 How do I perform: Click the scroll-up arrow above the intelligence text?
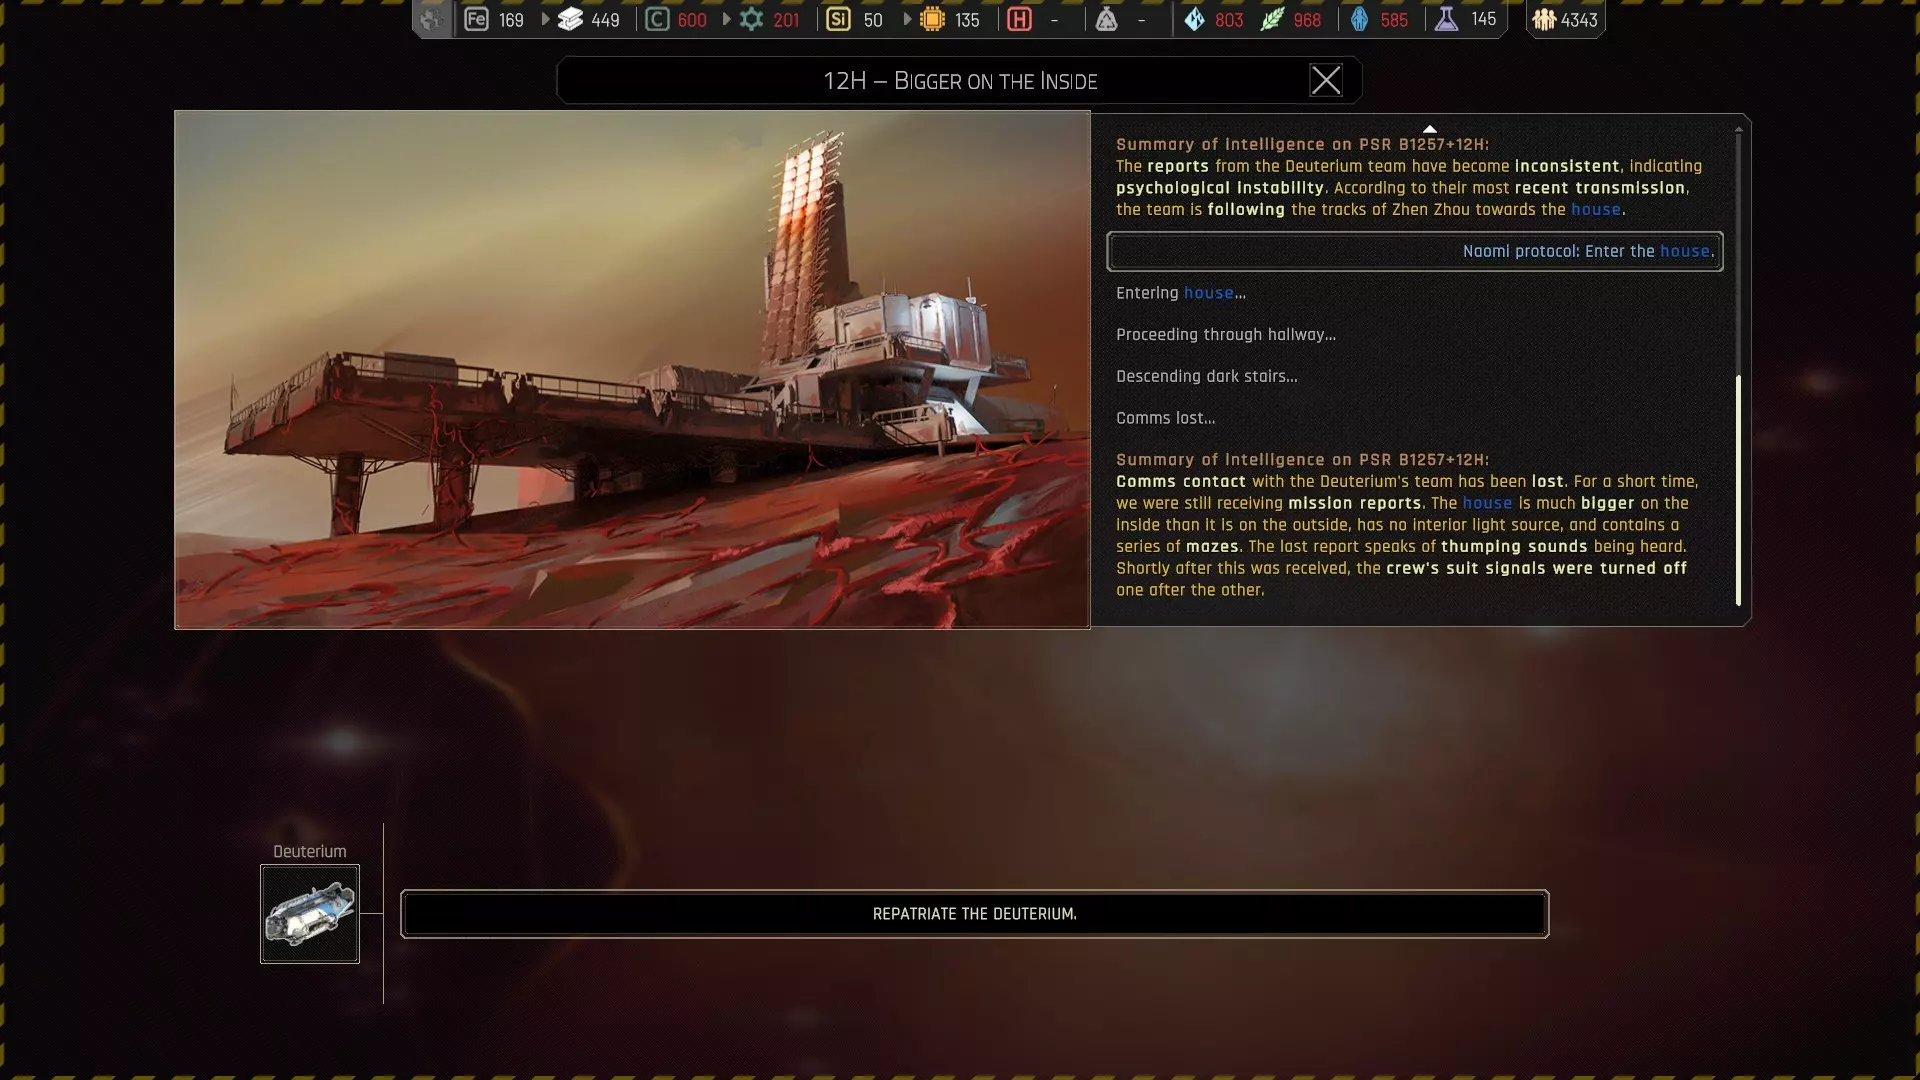tap(1430, 129)
